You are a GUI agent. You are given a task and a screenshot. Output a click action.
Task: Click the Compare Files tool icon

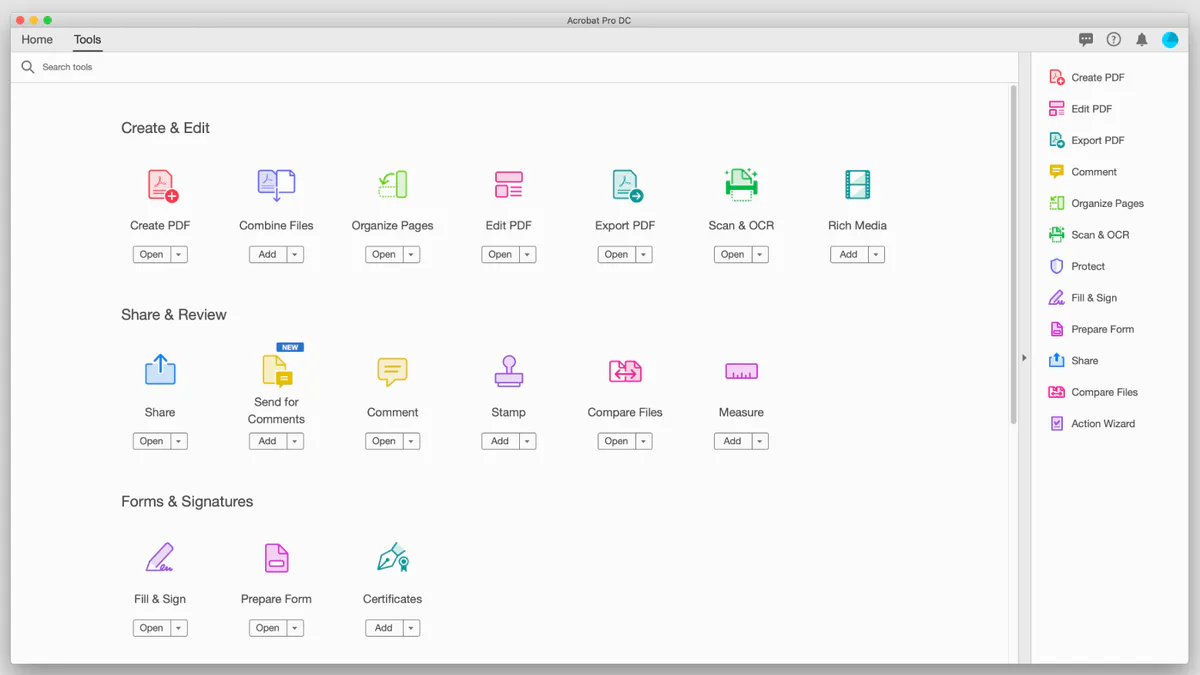625,371
